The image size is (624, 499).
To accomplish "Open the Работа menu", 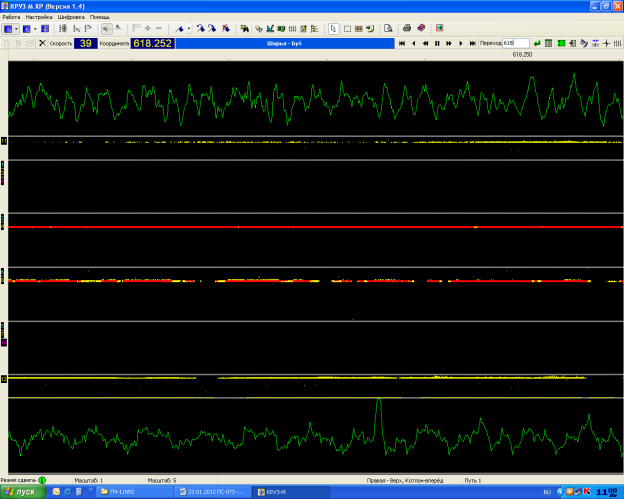I will [x=11, y=18].
